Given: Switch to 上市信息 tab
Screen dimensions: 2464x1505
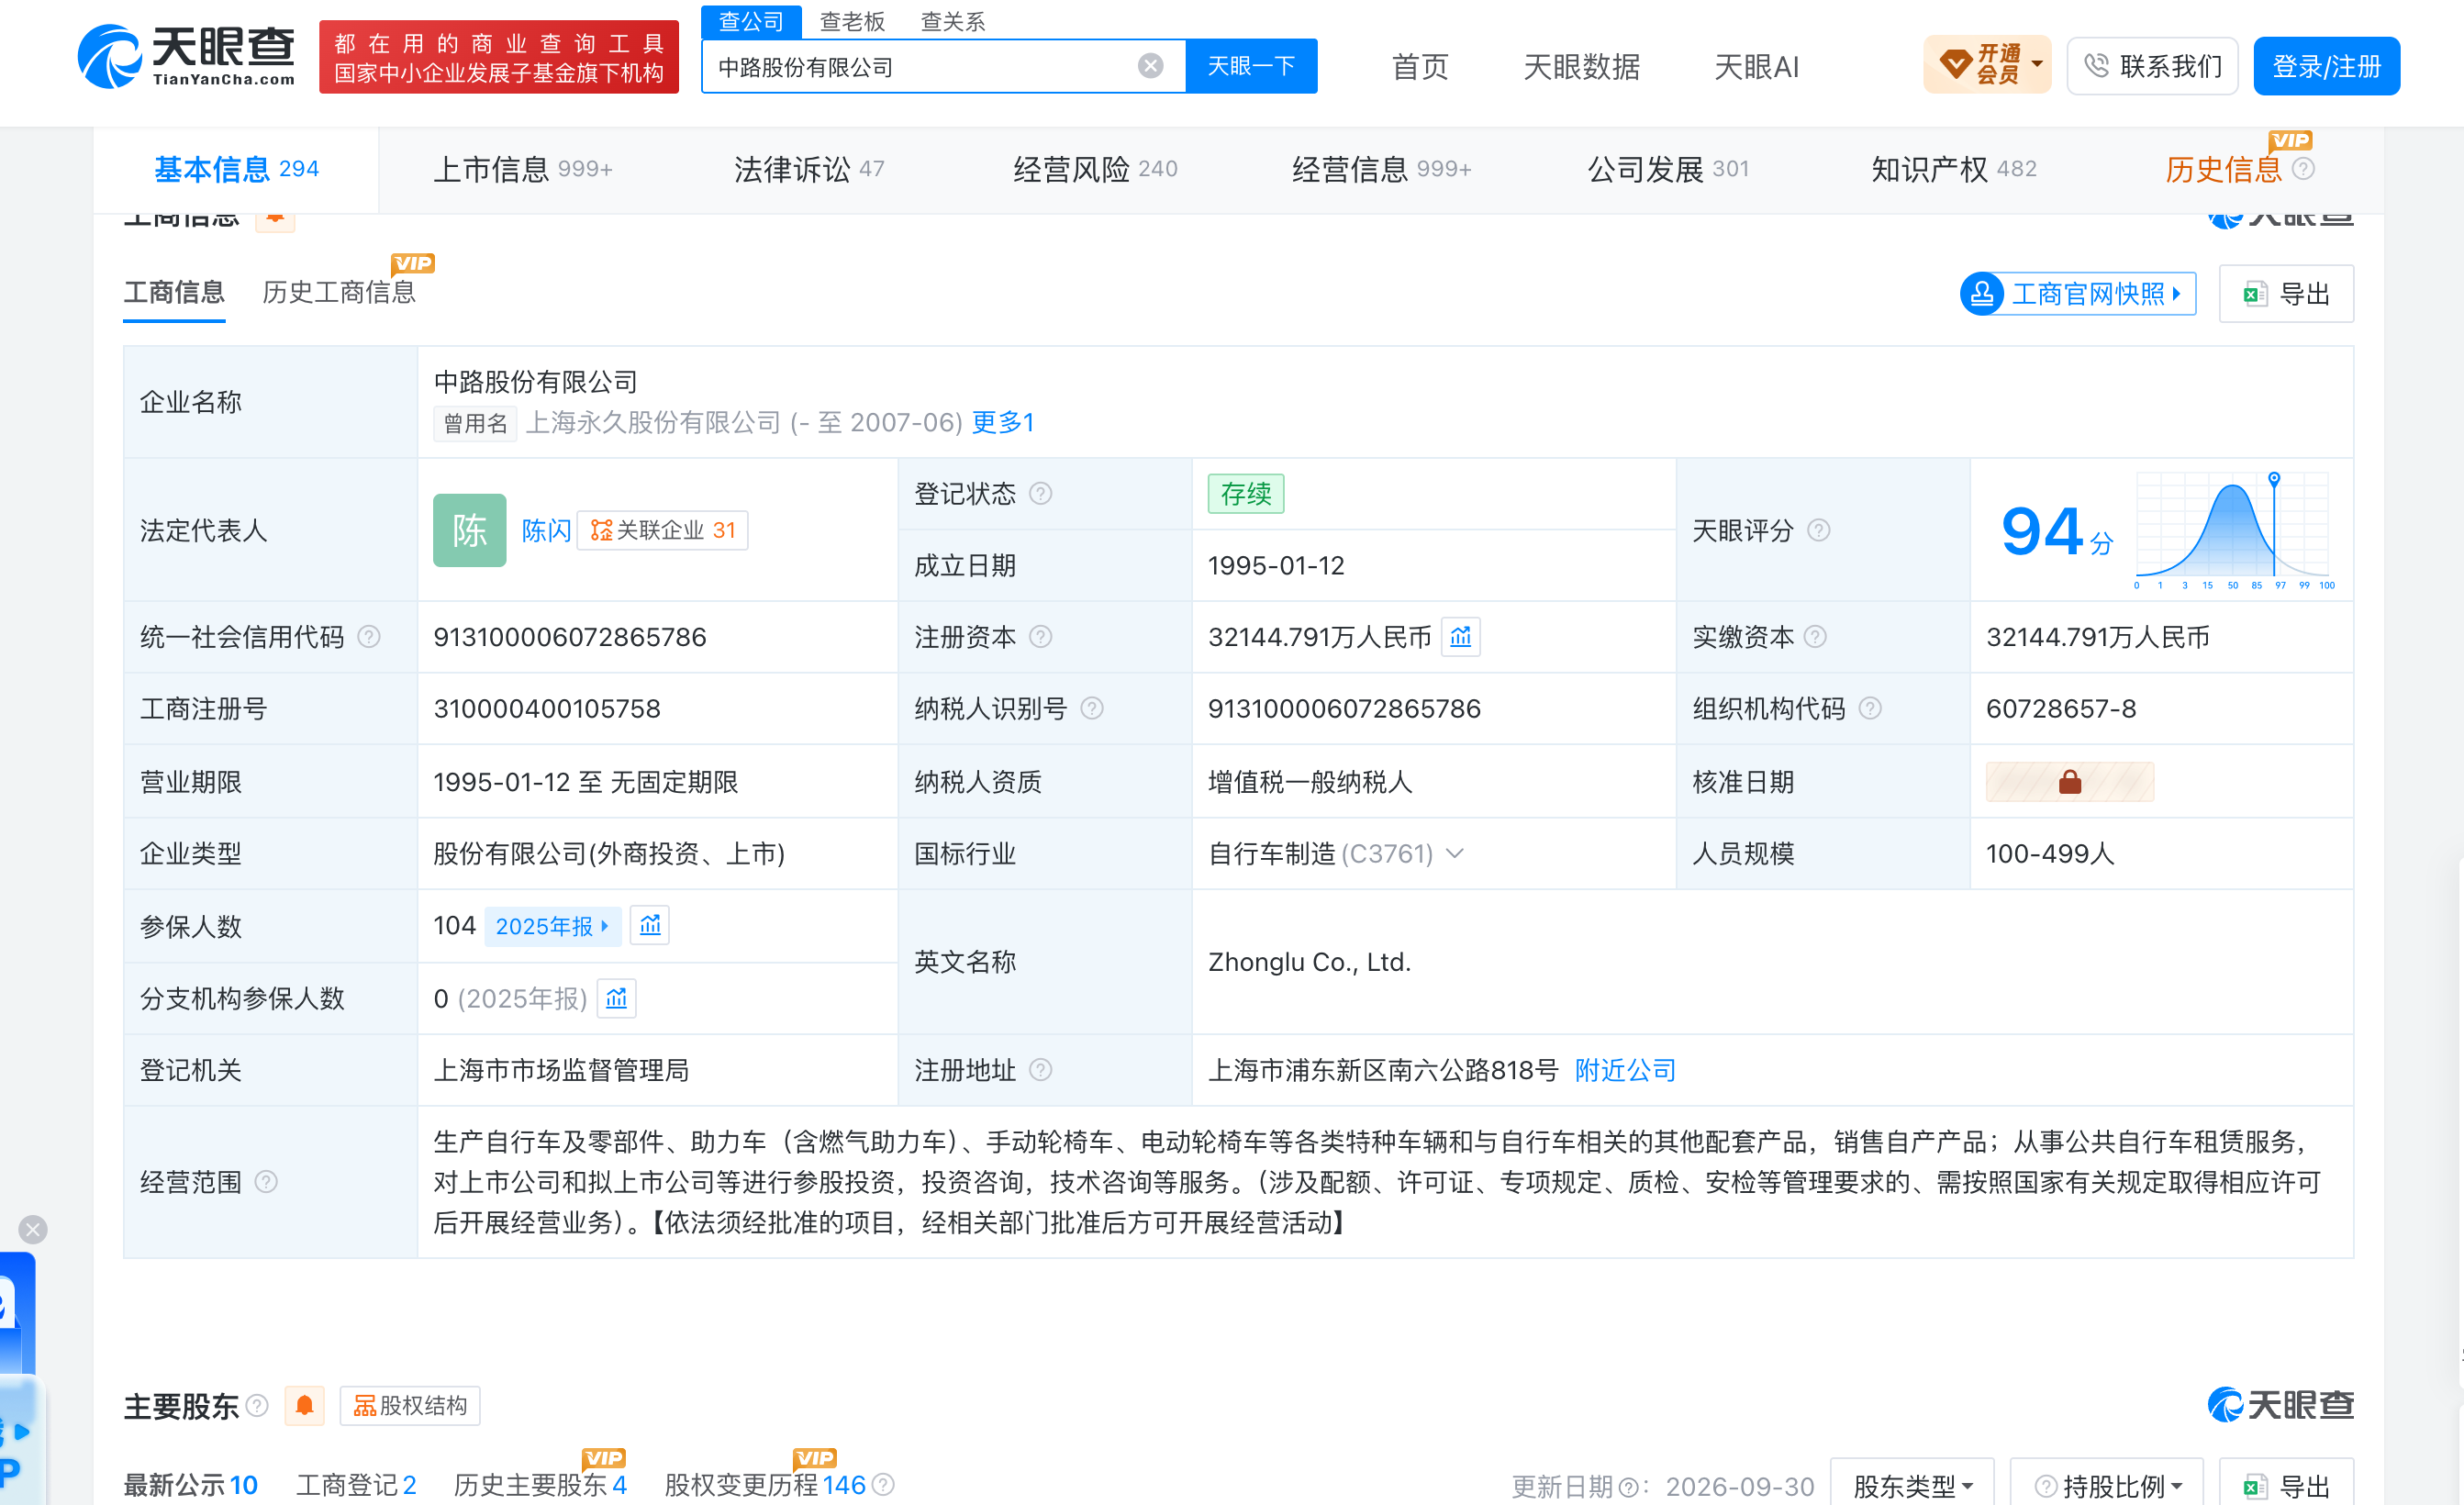Looking at the screenshot, I should tap(522, 169).
